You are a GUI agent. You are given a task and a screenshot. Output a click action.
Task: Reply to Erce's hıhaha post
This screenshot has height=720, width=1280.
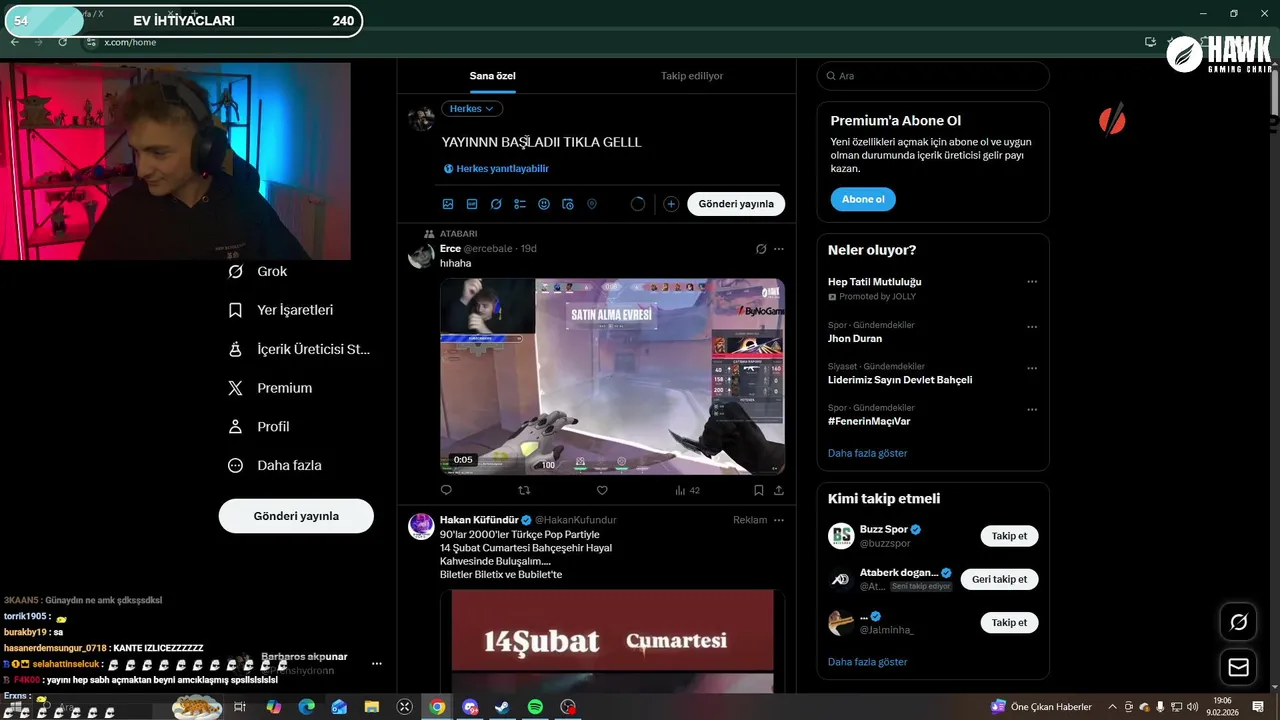pyautogui.click(x=446, y=490)
